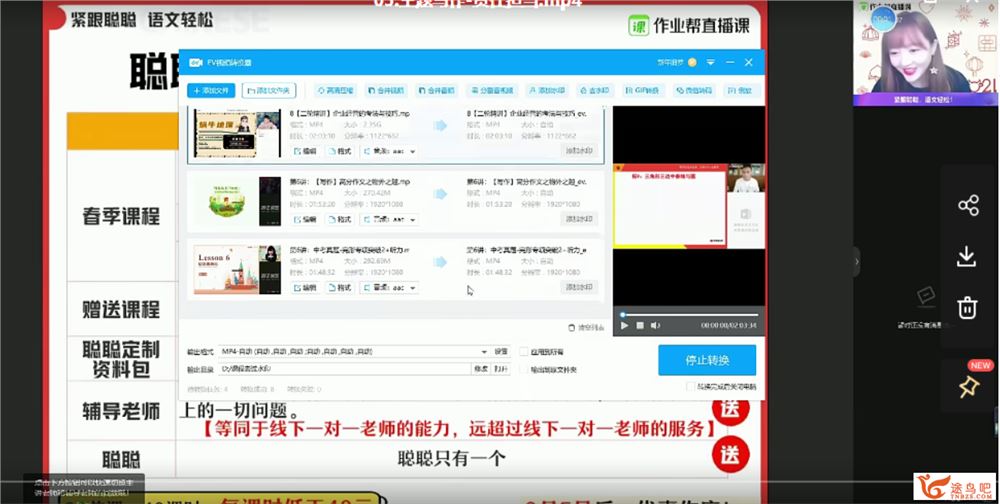The image size is (1000, 504).
Task: Select the 二轮精讲 video thumbnail
Action: coord(237,133)
